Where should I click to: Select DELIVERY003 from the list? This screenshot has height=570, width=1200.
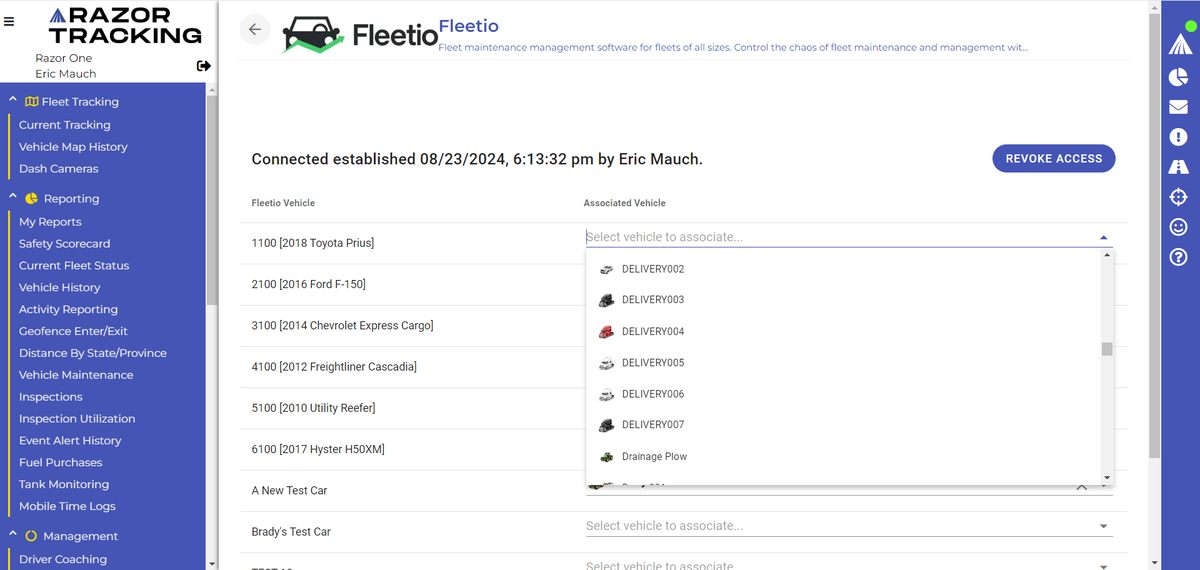click(x=844, y=300)
